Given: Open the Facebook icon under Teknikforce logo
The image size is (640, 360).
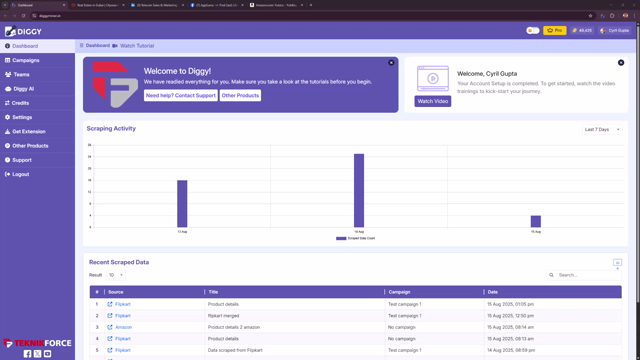Looking at the screenshot, I should click(27, 354).
